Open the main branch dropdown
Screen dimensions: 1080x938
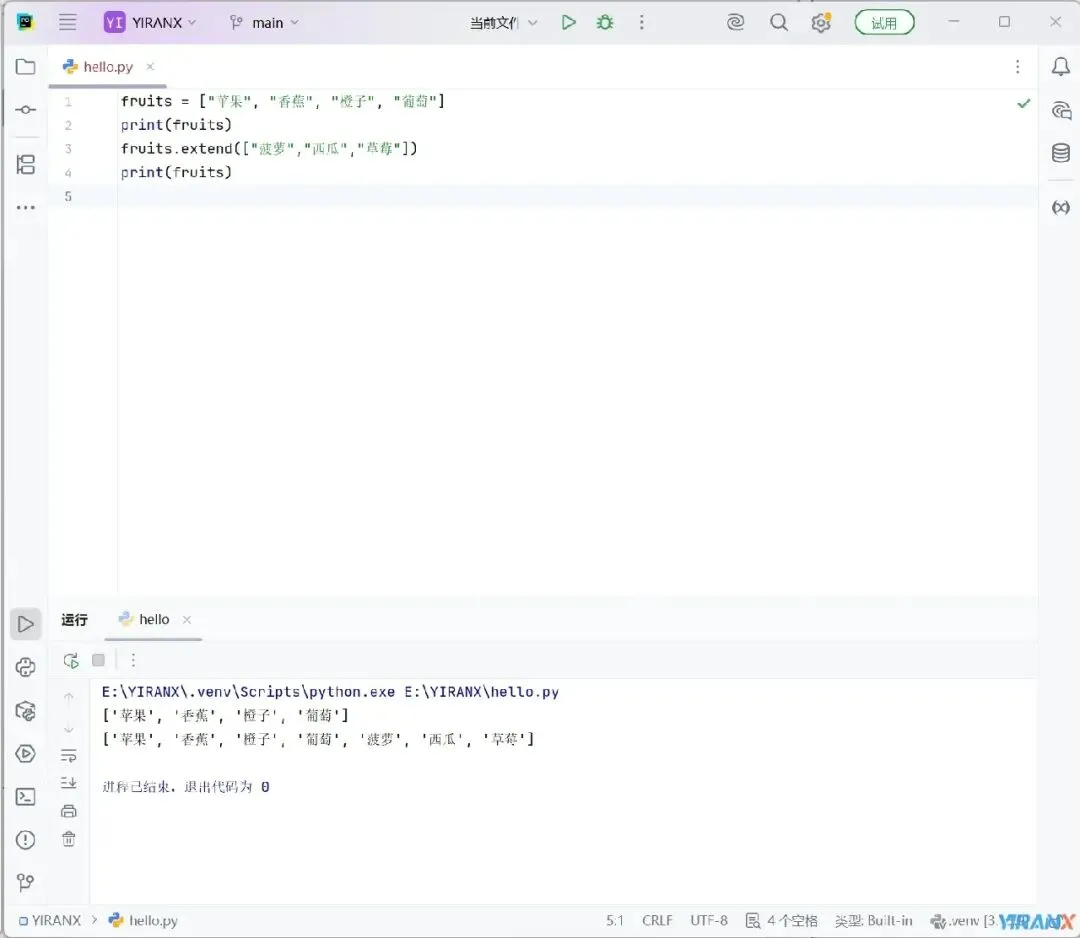click(264, 23)
